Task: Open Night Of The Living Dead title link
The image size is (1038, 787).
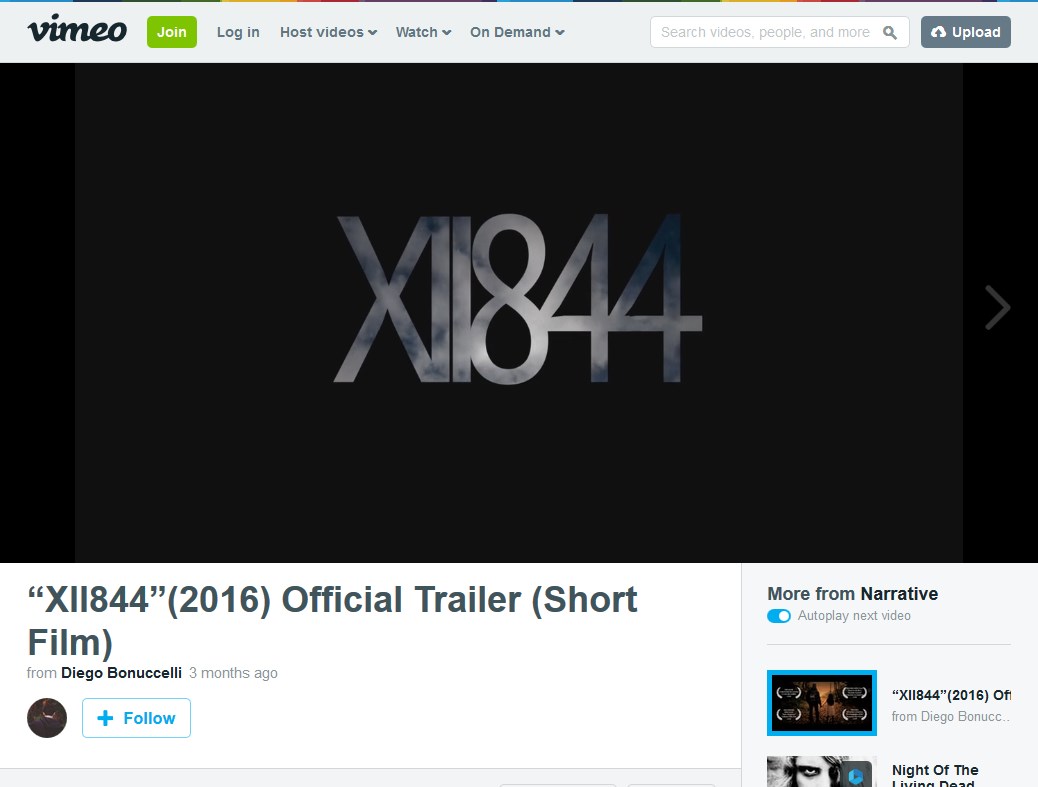Action: tap(936, 771)
